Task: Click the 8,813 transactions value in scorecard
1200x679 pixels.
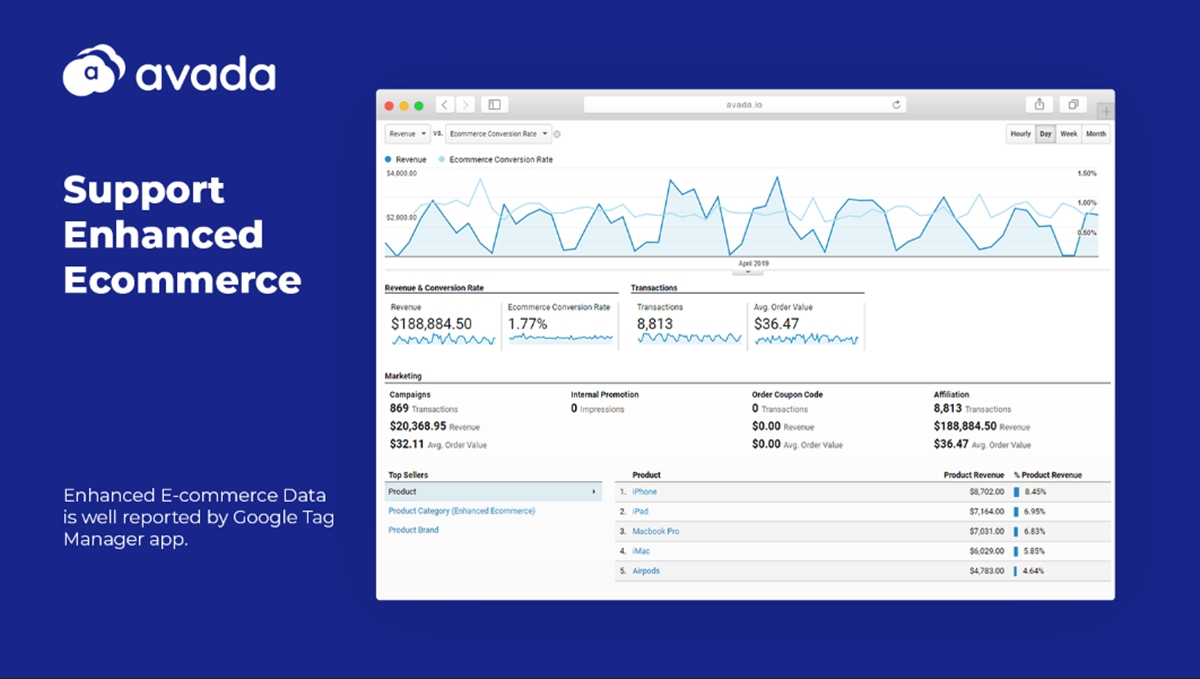Action: tap(655, 324)
